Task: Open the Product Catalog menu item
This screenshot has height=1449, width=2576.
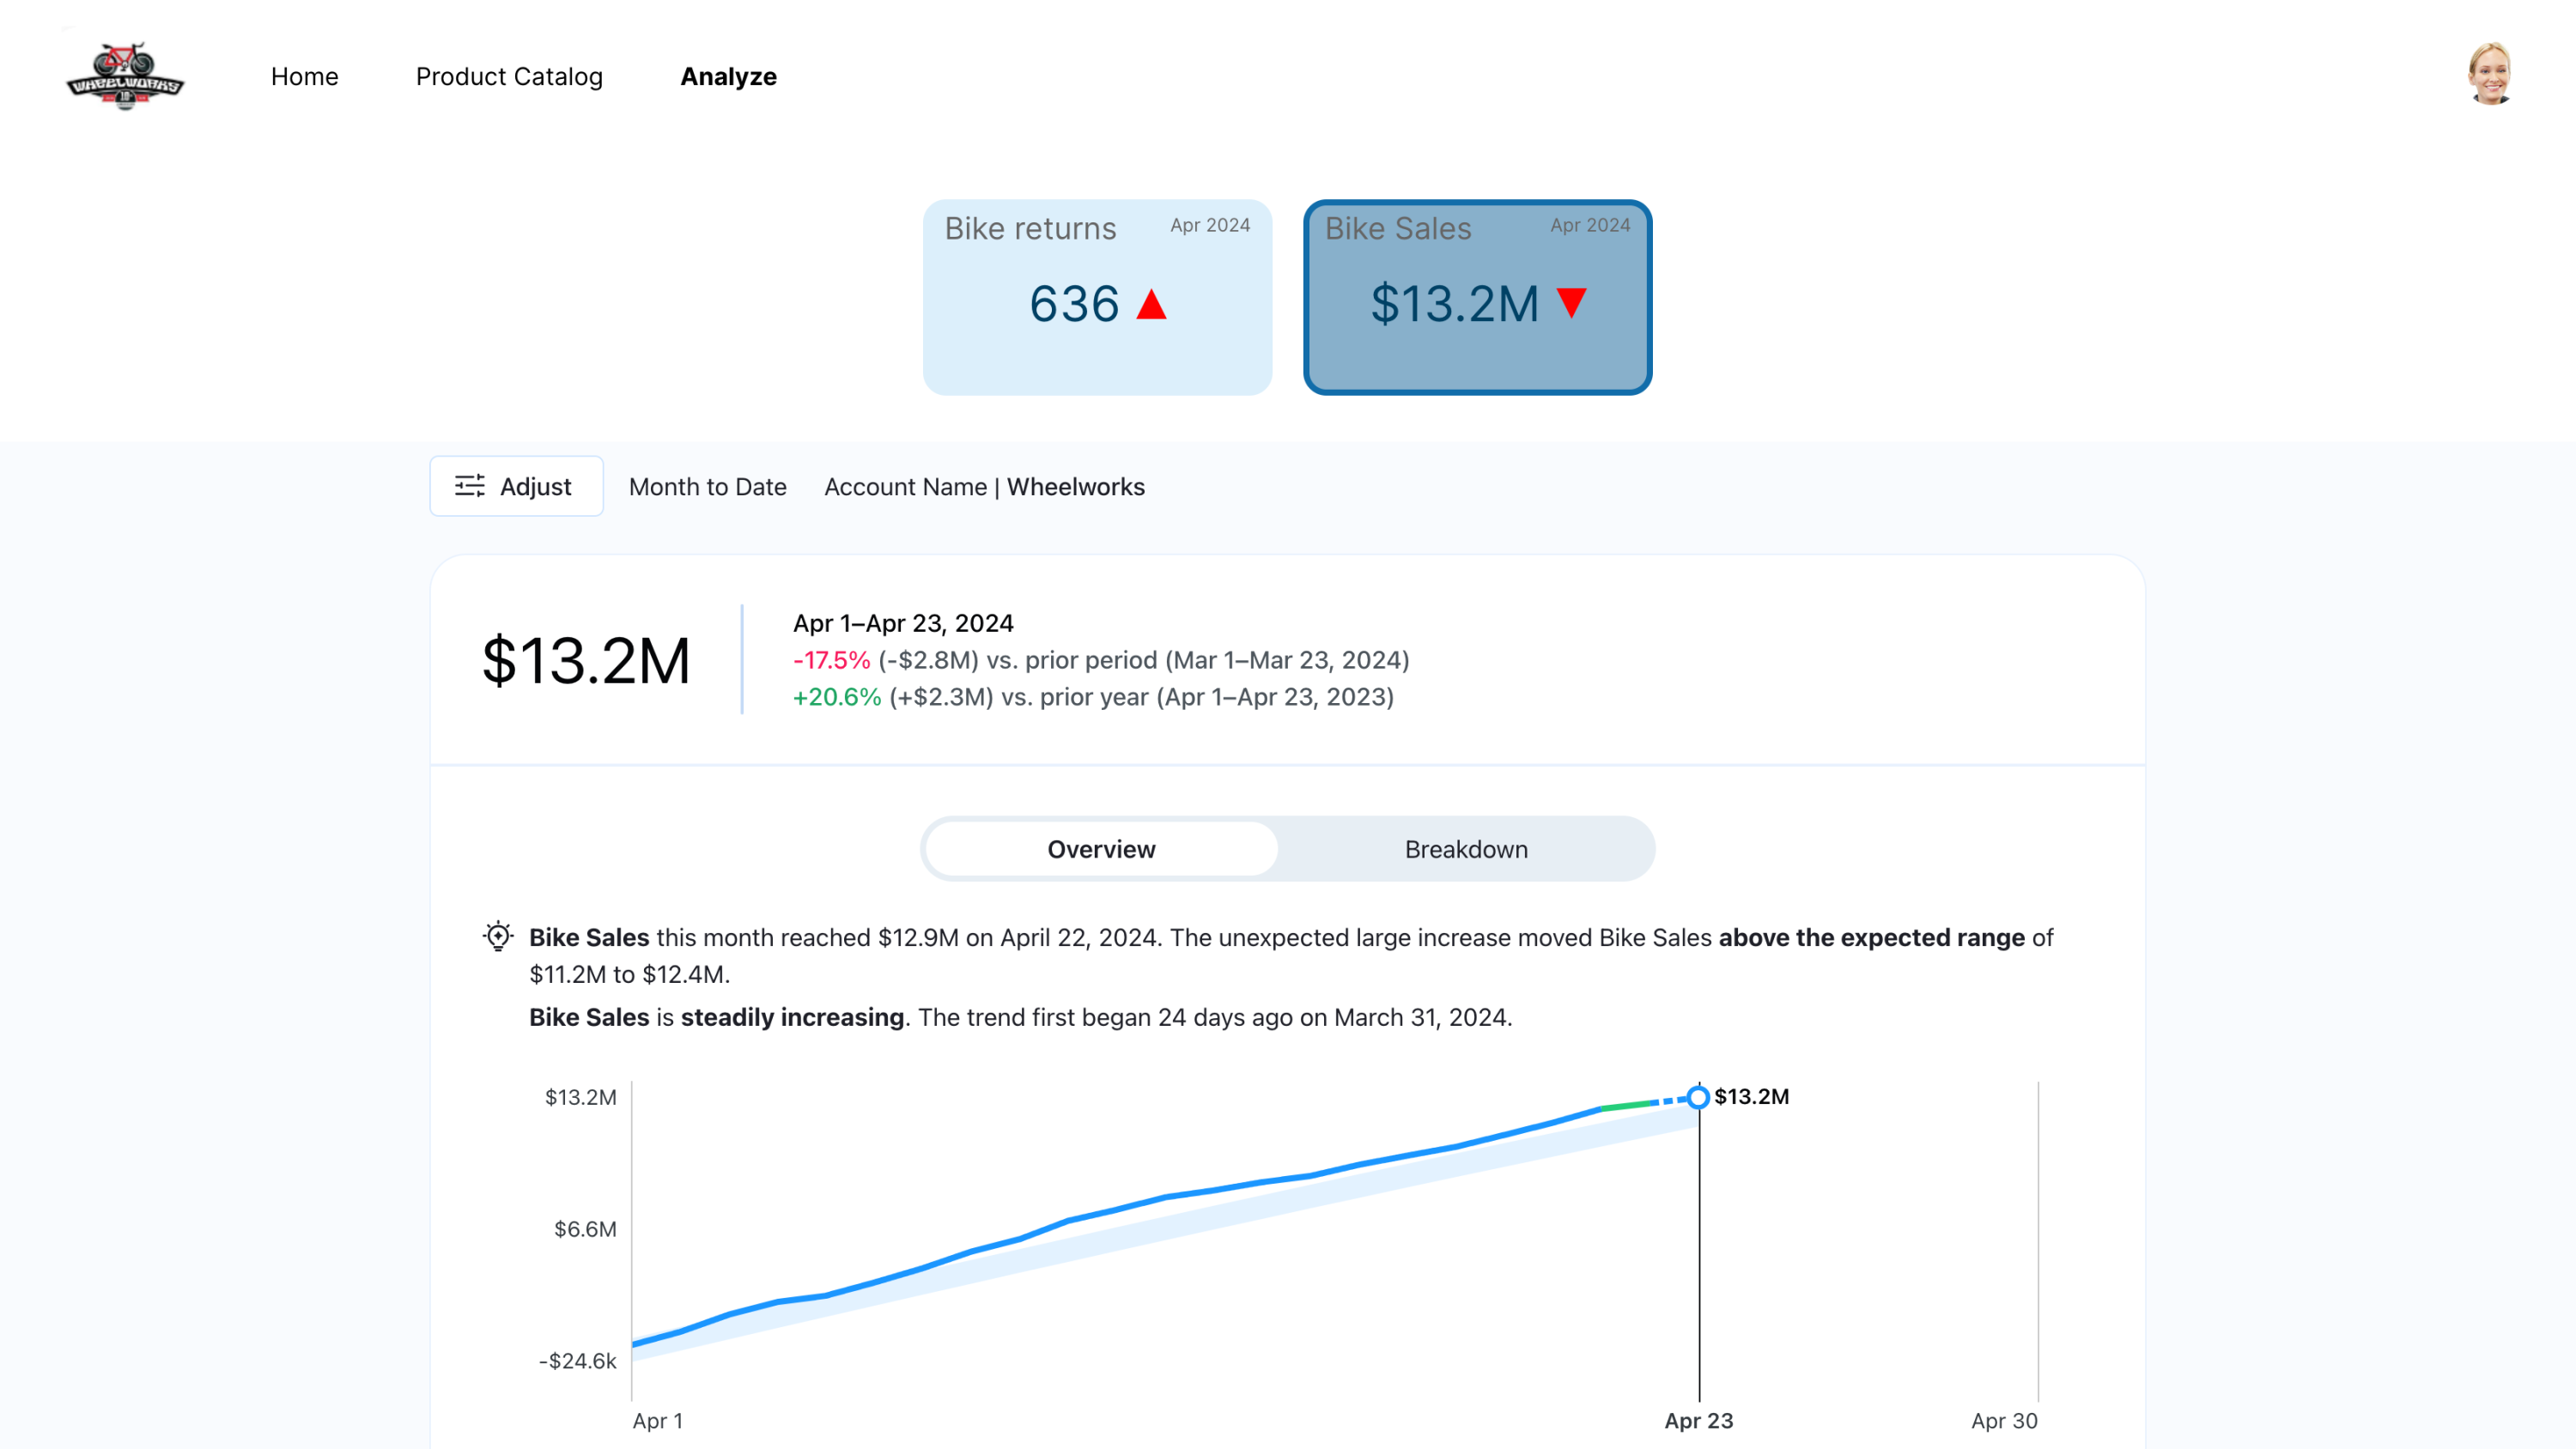Action: pos(509,77)
